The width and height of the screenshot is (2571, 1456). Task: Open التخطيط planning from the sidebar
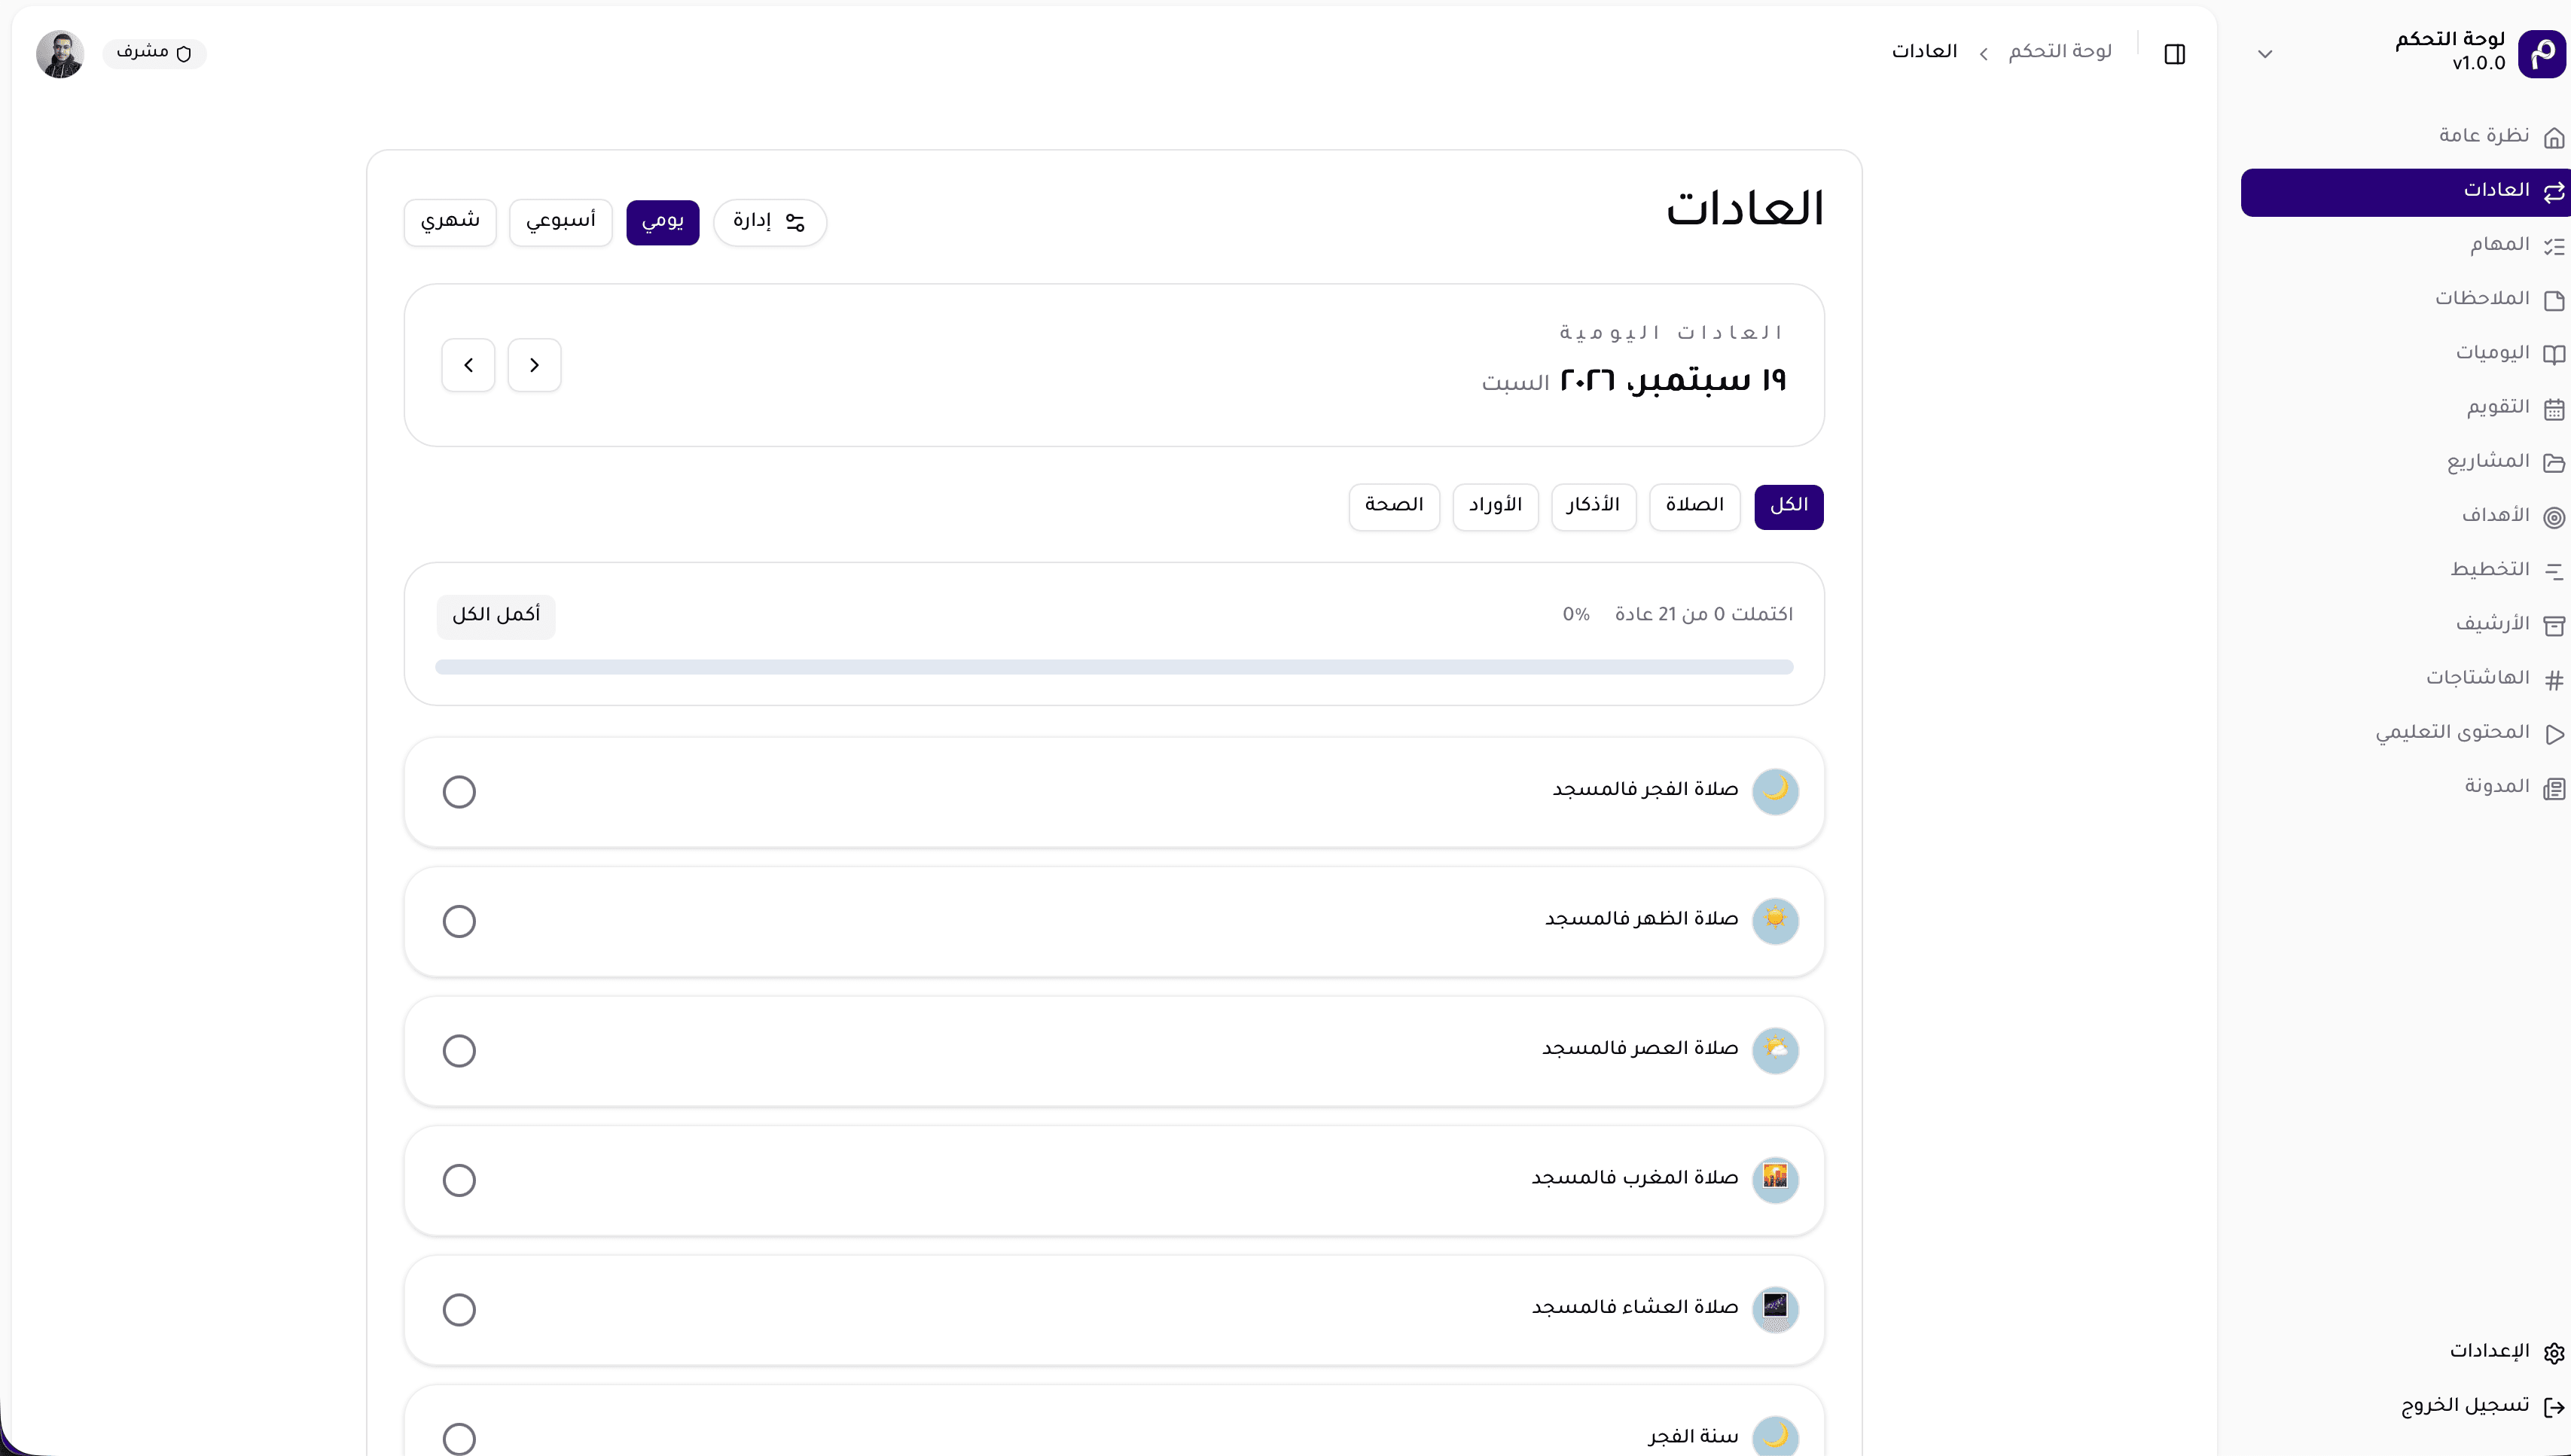click(2405, 570)
